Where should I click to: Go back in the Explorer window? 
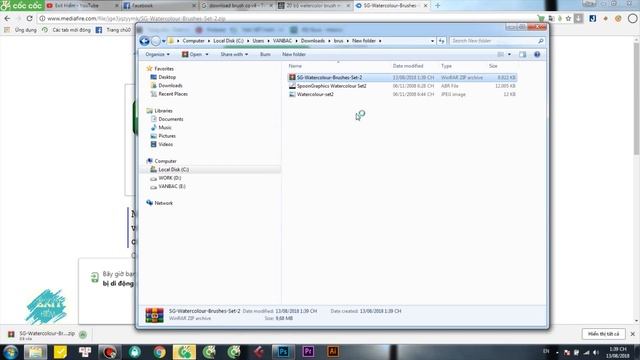(144, 41)
